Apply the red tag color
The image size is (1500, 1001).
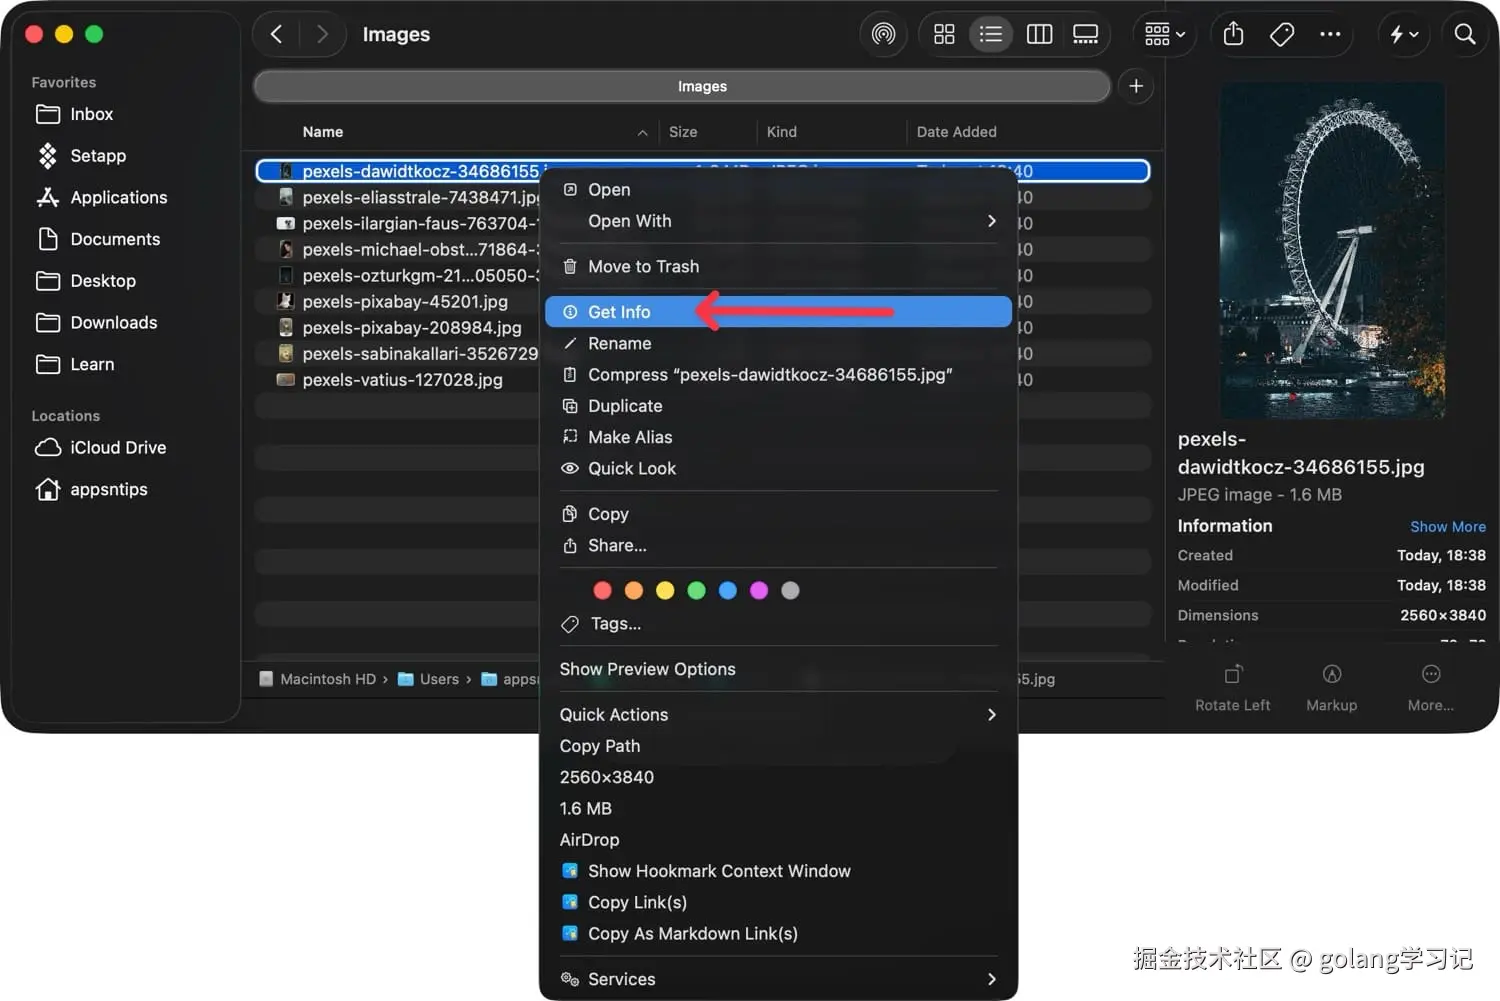coord(602,591)
